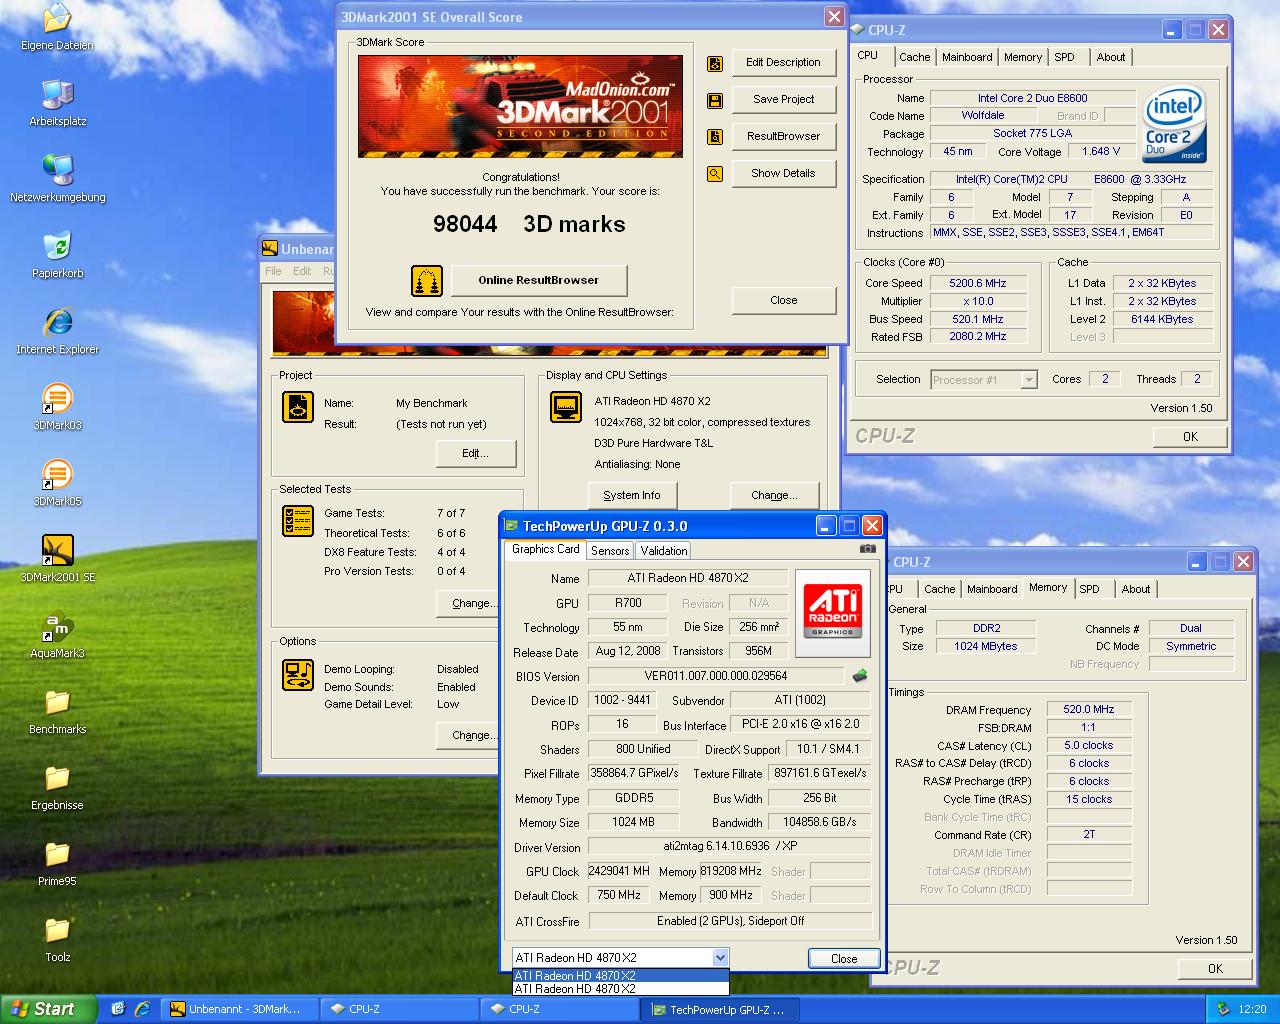The image size is (1280, 1024).
Task: Click the floppy icon beside Save Project
Action: pyautogui.click(x=715, y=100)
